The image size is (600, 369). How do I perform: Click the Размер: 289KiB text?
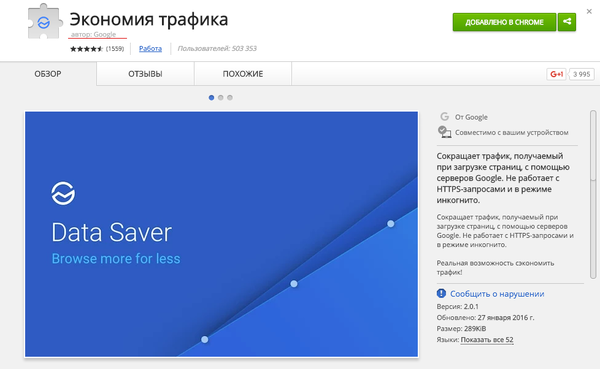[x=461, y=328]
